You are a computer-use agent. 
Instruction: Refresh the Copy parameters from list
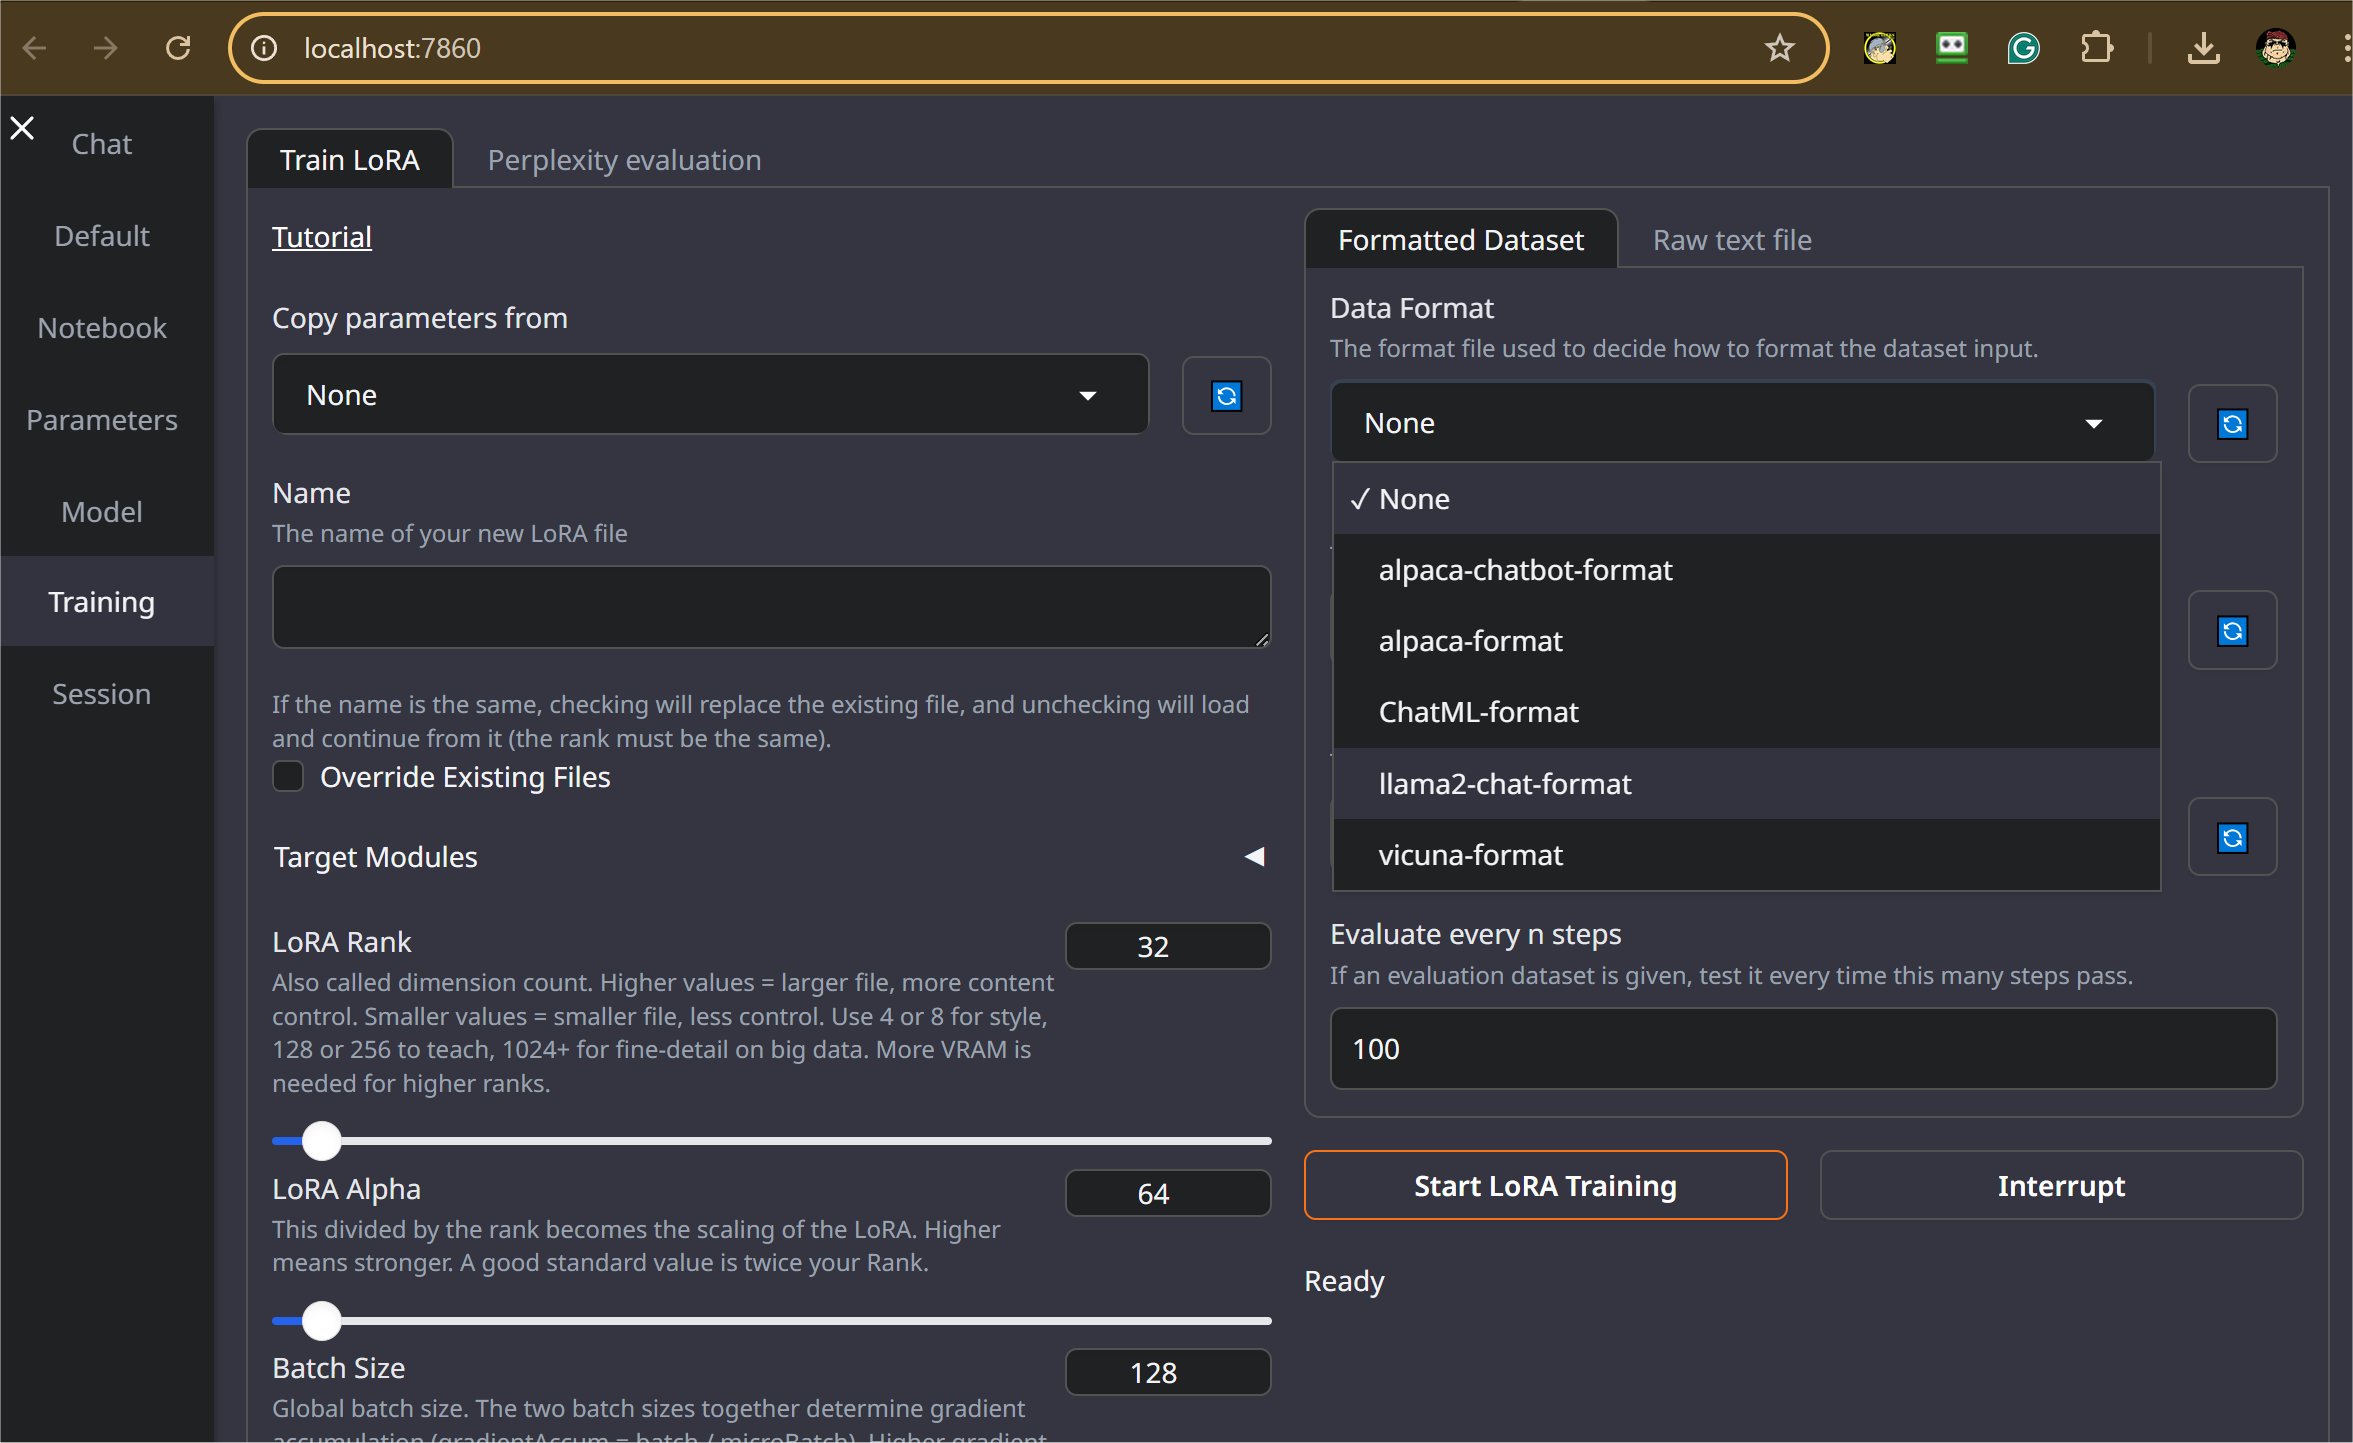click(1226, 396)
